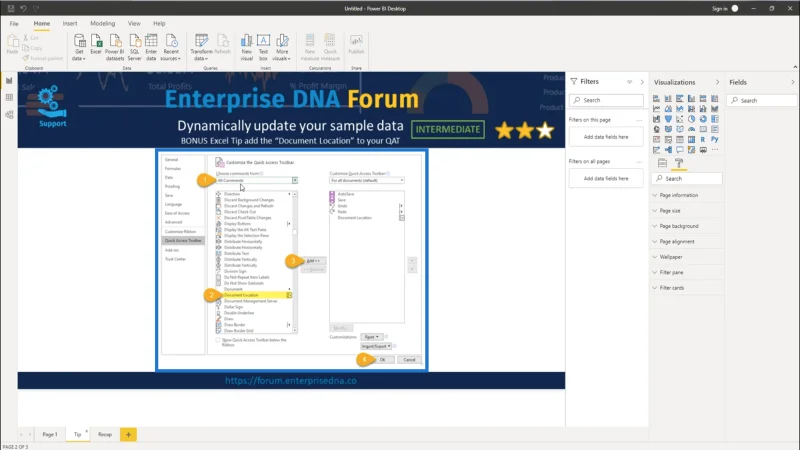Click Sign in at top right
800x450 pixels.
click(719, 9)
